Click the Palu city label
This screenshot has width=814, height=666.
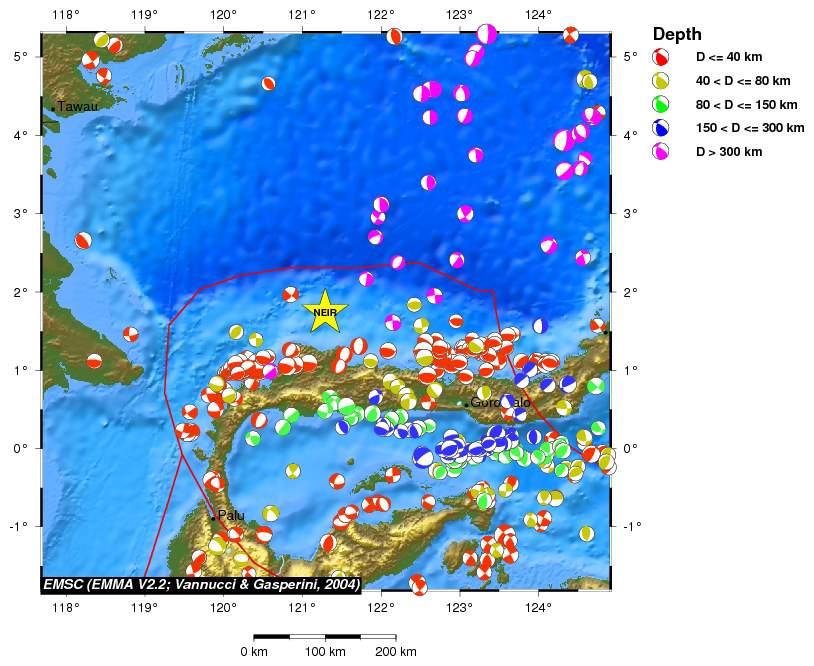[231, 516]
